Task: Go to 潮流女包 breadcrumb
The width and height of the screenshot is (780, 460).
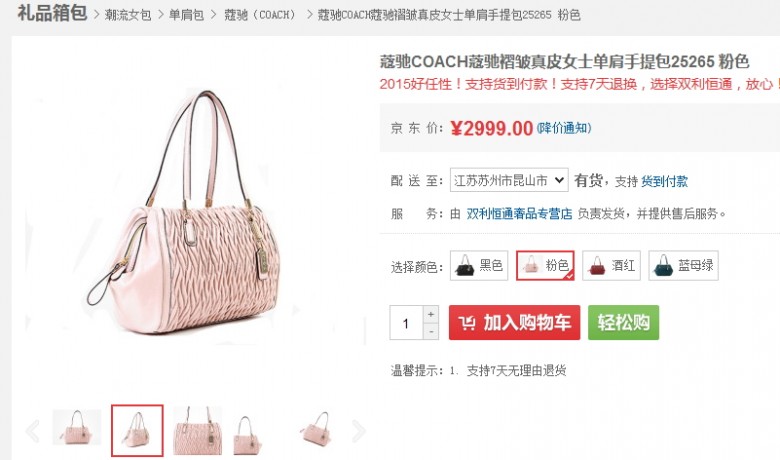Action: coord(128,15)
